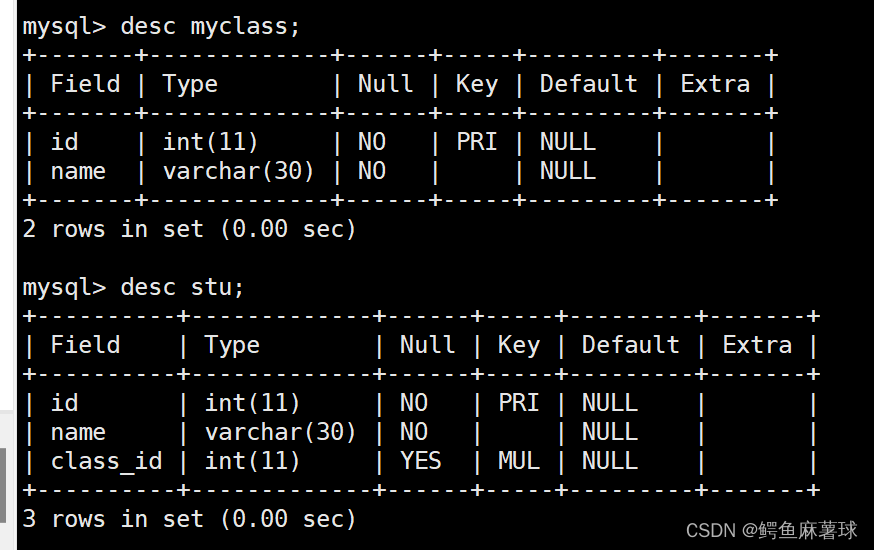
Task: Click the name field in myclass table
Action: click(78, 171)
